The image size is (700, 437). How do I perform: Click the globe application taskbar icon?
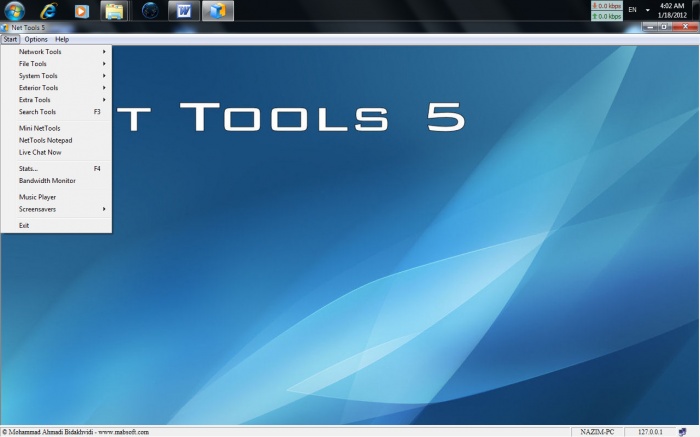(150, 11)
